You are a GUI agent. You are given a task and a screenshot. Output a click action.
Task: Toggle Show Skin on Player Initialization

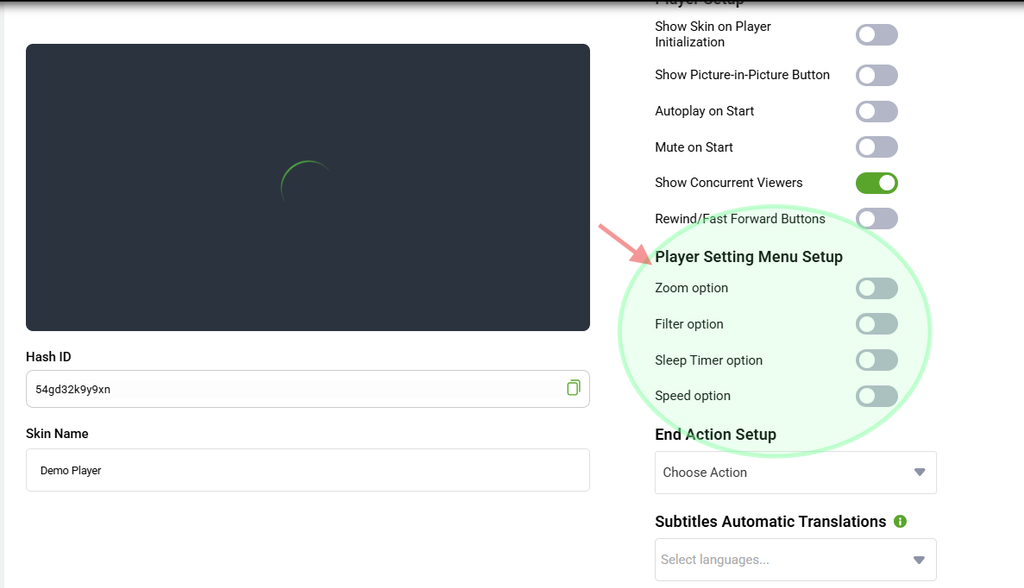[x=876, y=35]
